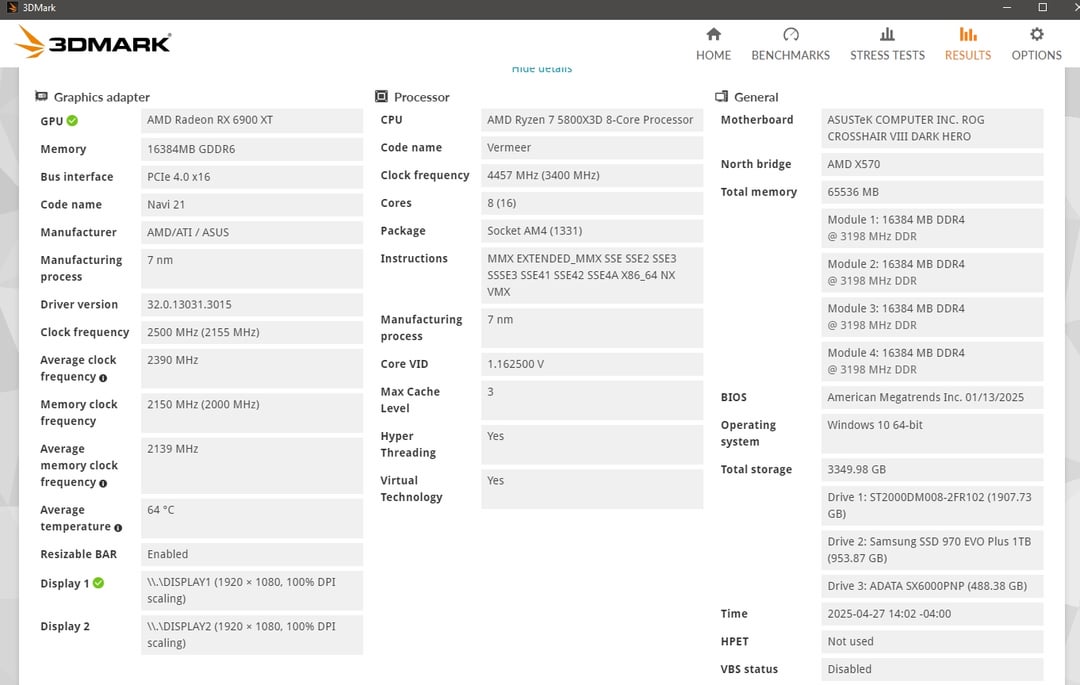Click the Instructions value MMX EXTENDED_MMX
Viewport: 1080px width, 685px height.
coord(592,275)
